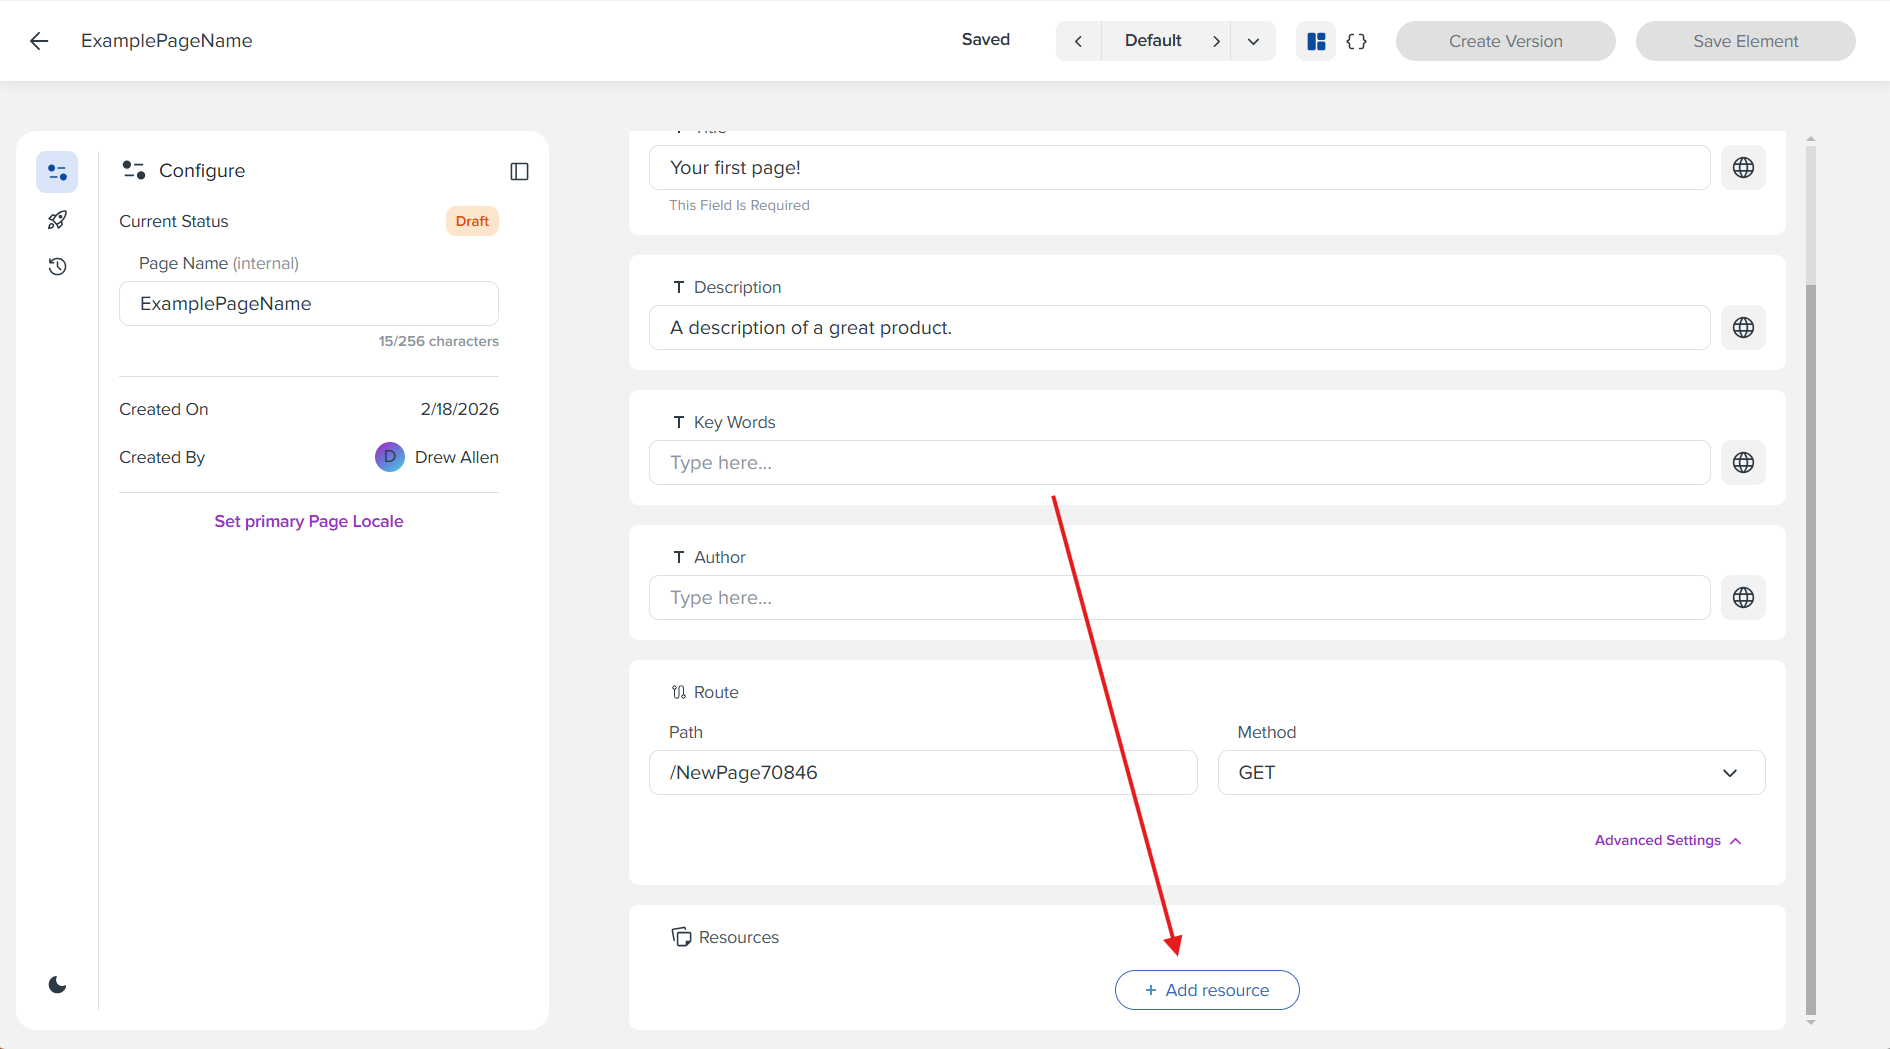This screenshot has width=1890, height=1049.
Task: Enable dark mode with the moon icon
Action: 57,984
